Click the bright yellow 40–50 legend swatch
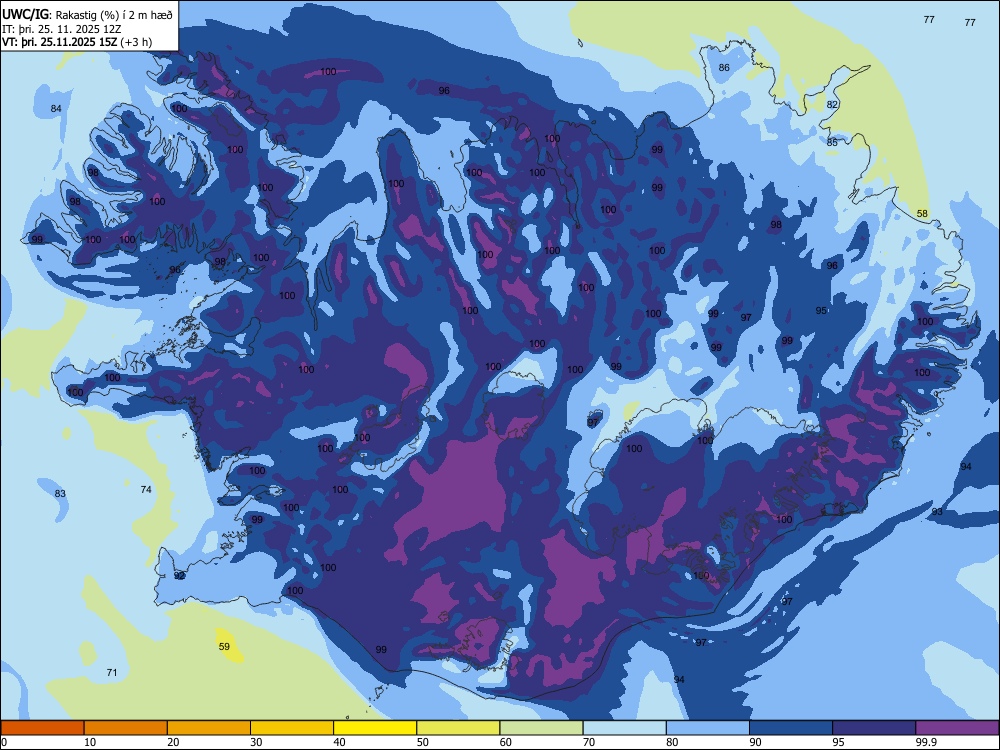The width and height of the screenshot is (1000, 750). point(375,728)
